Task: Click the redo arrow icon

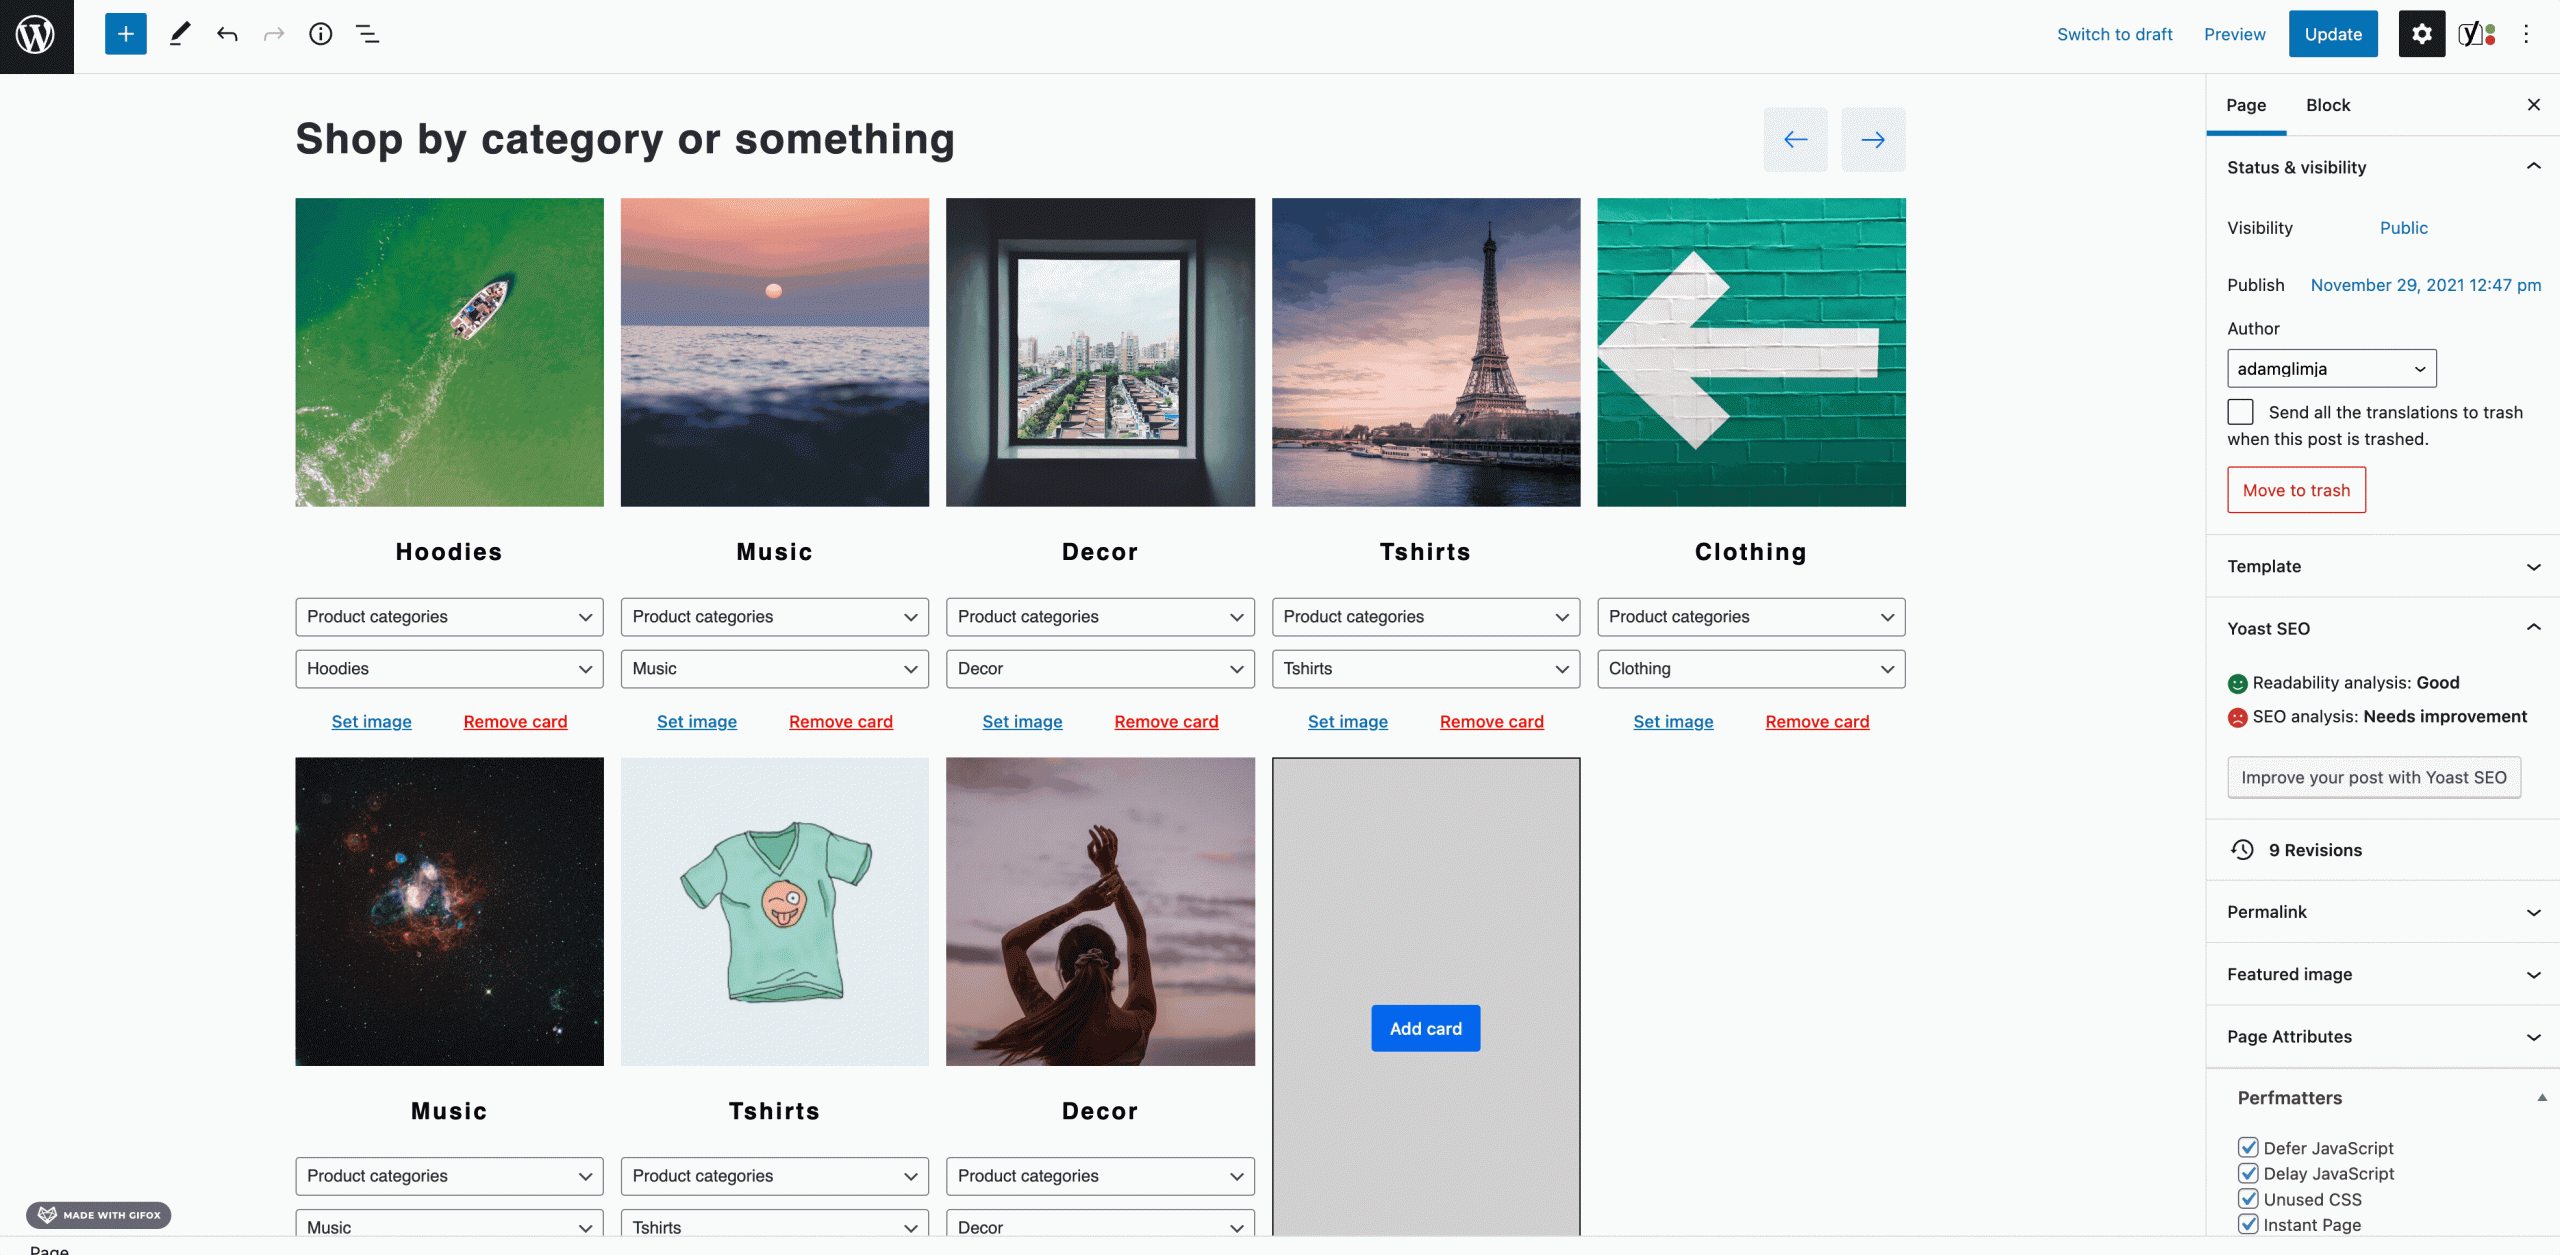Action: pyautogui.click(x=274, y=34)
